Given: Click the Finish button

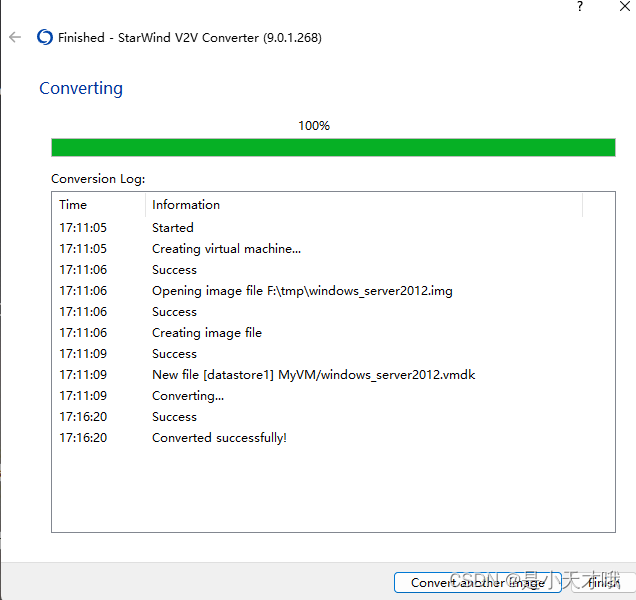Looking at the screenshot, I should click(x=604, y=583).
